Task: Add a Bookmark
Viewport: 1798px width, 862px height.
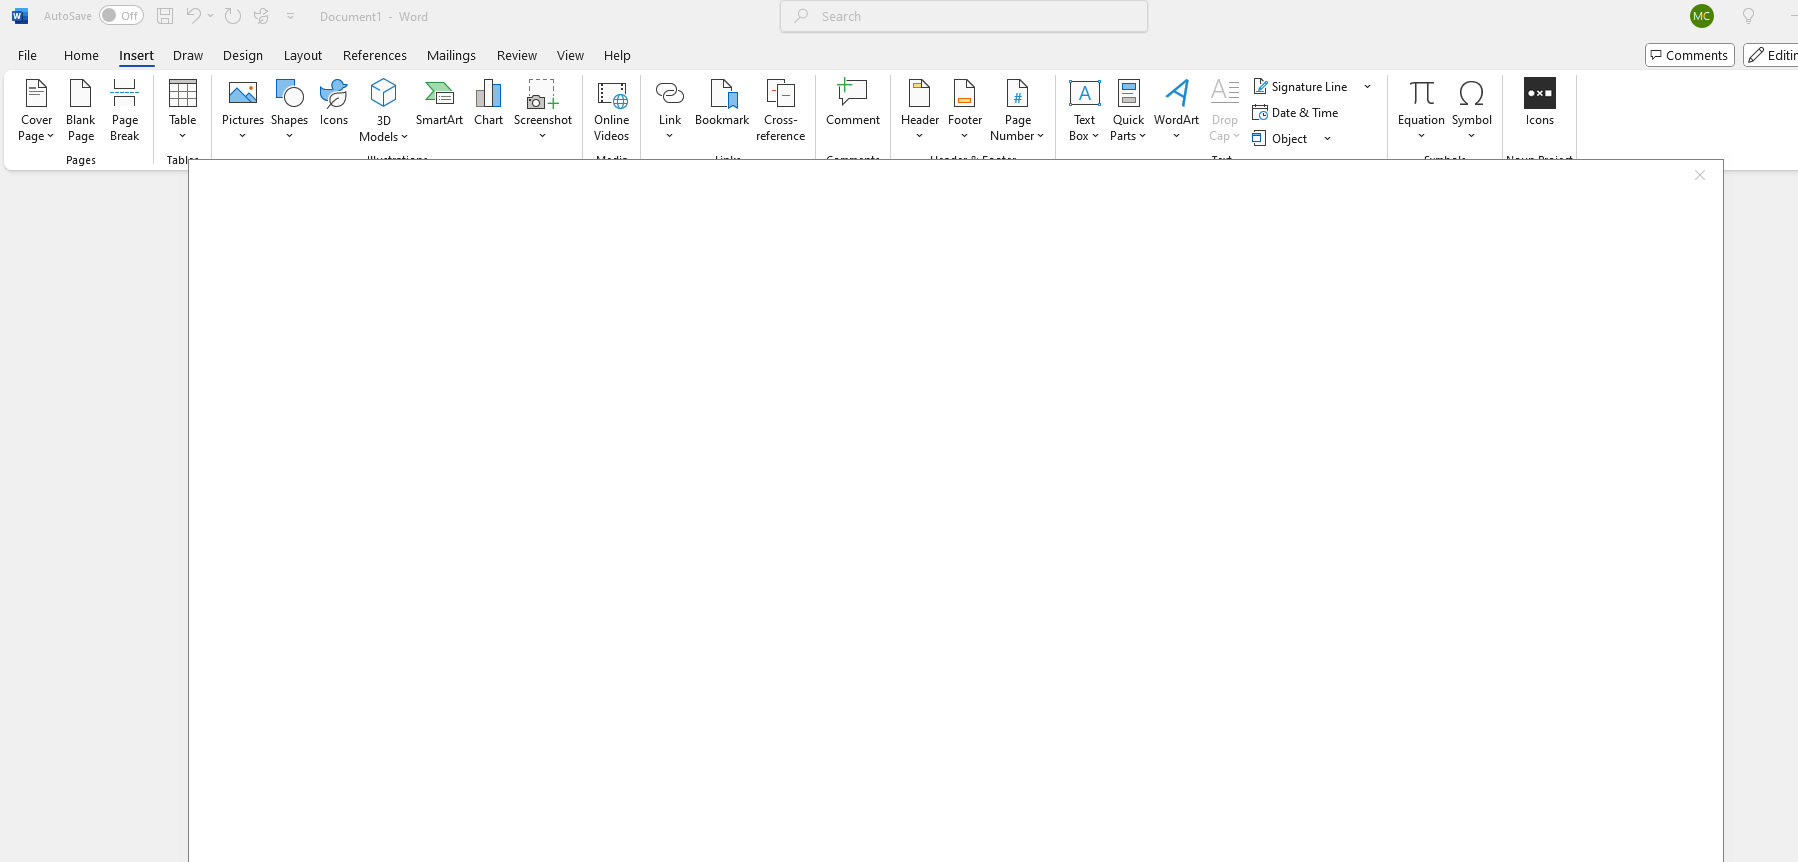Action: tap(722, 103)
